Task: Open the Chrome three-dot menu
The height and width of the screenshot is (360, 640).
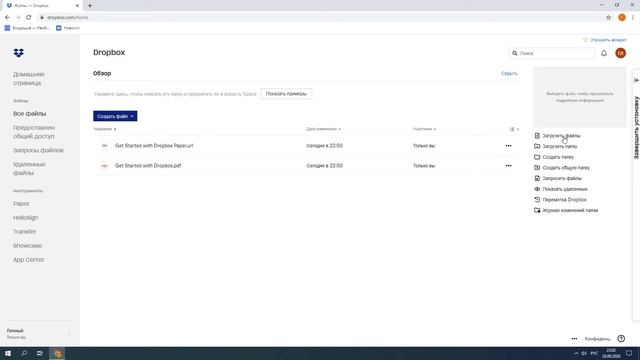Action: [633, 17]
